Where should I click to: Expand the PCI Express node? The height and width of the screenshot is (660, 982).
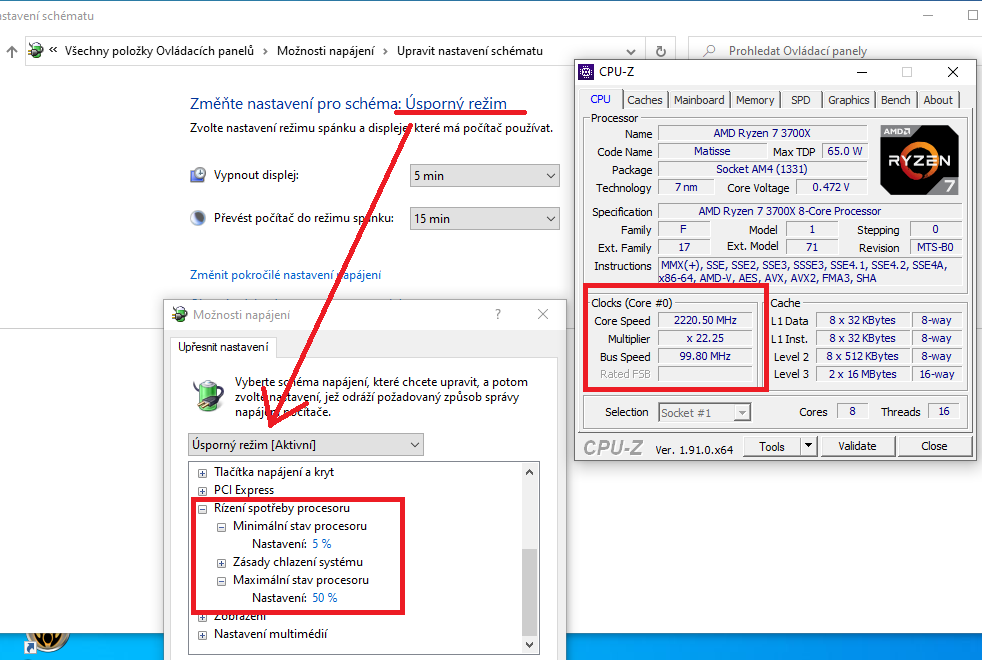point(202,491)
